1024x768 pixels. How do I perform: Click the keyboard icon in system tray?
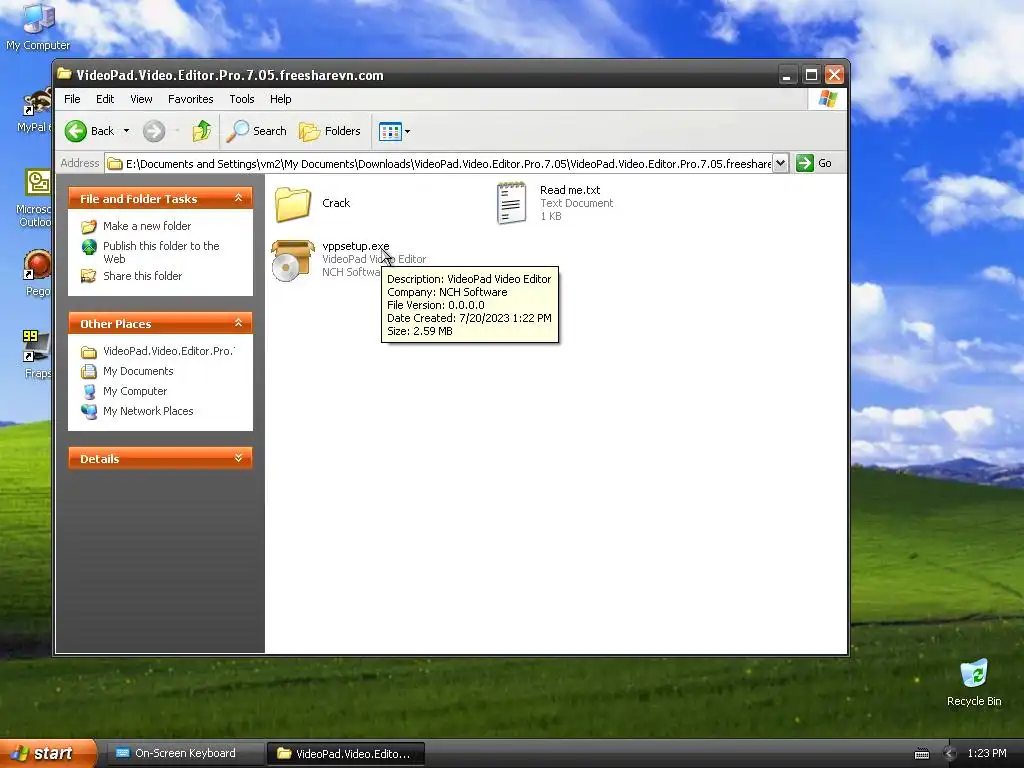tap(921, 754)
